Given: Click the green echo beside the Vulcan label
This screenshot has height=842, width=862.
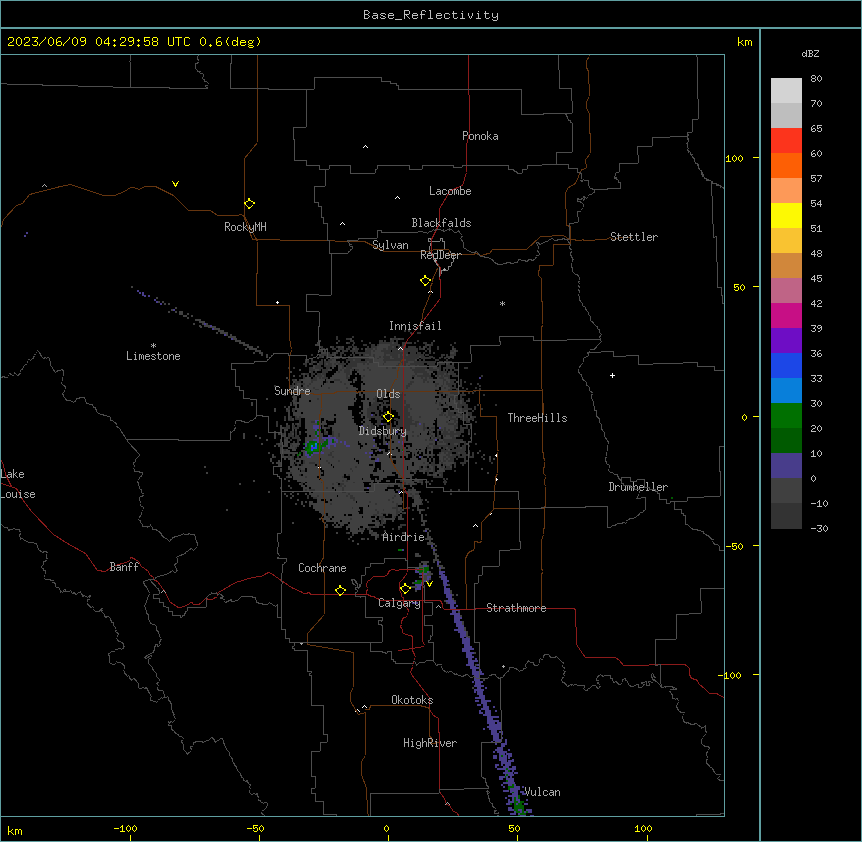Looking at the screenshot, I should (518, 806).
